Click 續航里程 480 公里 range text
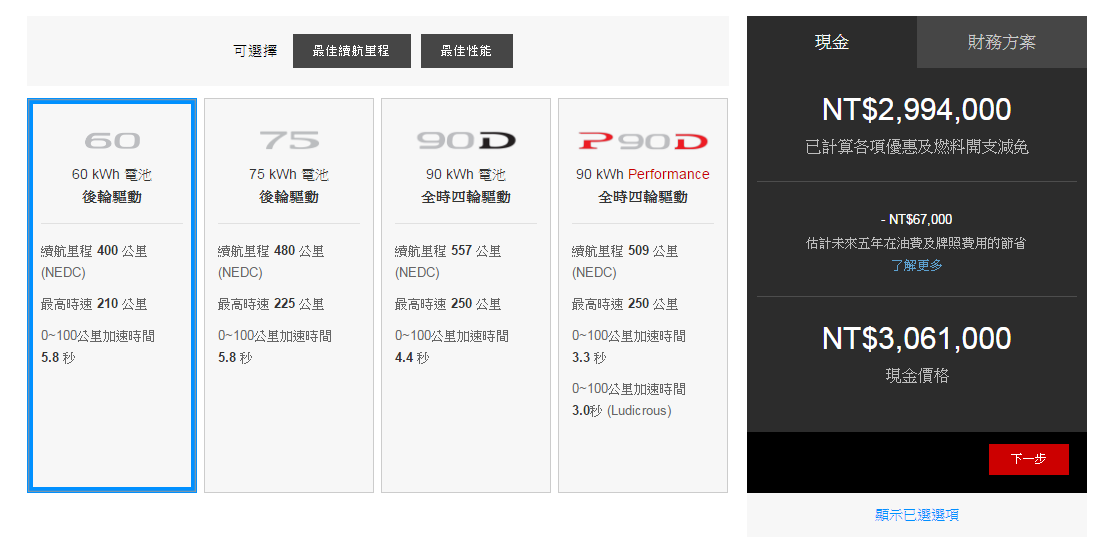 tap(271, 251)
